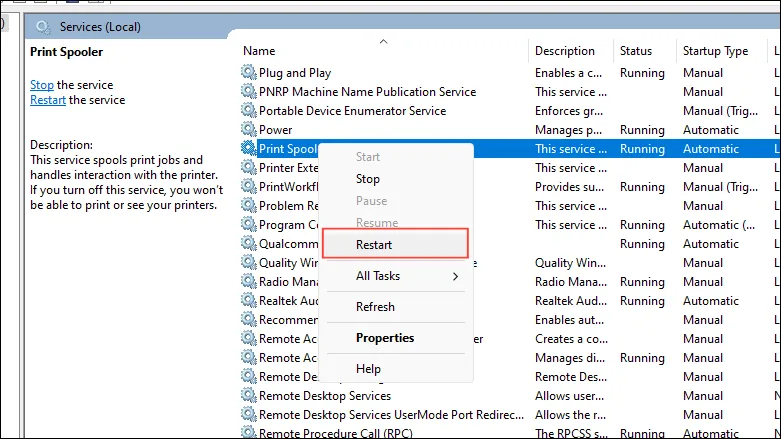Choose Stop in the context menu
This screenshot has width=781, height=439.
[368, 179]
